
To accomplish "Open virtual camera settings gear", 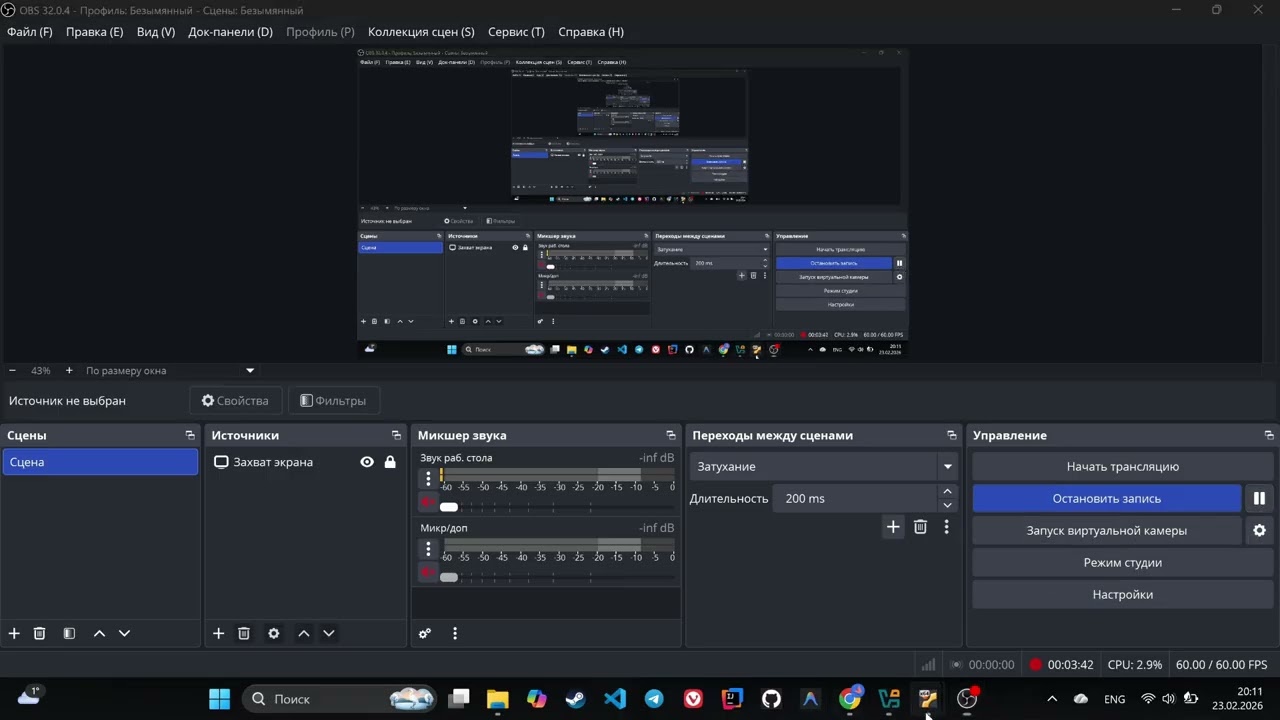I will [x=1259, y=530].
